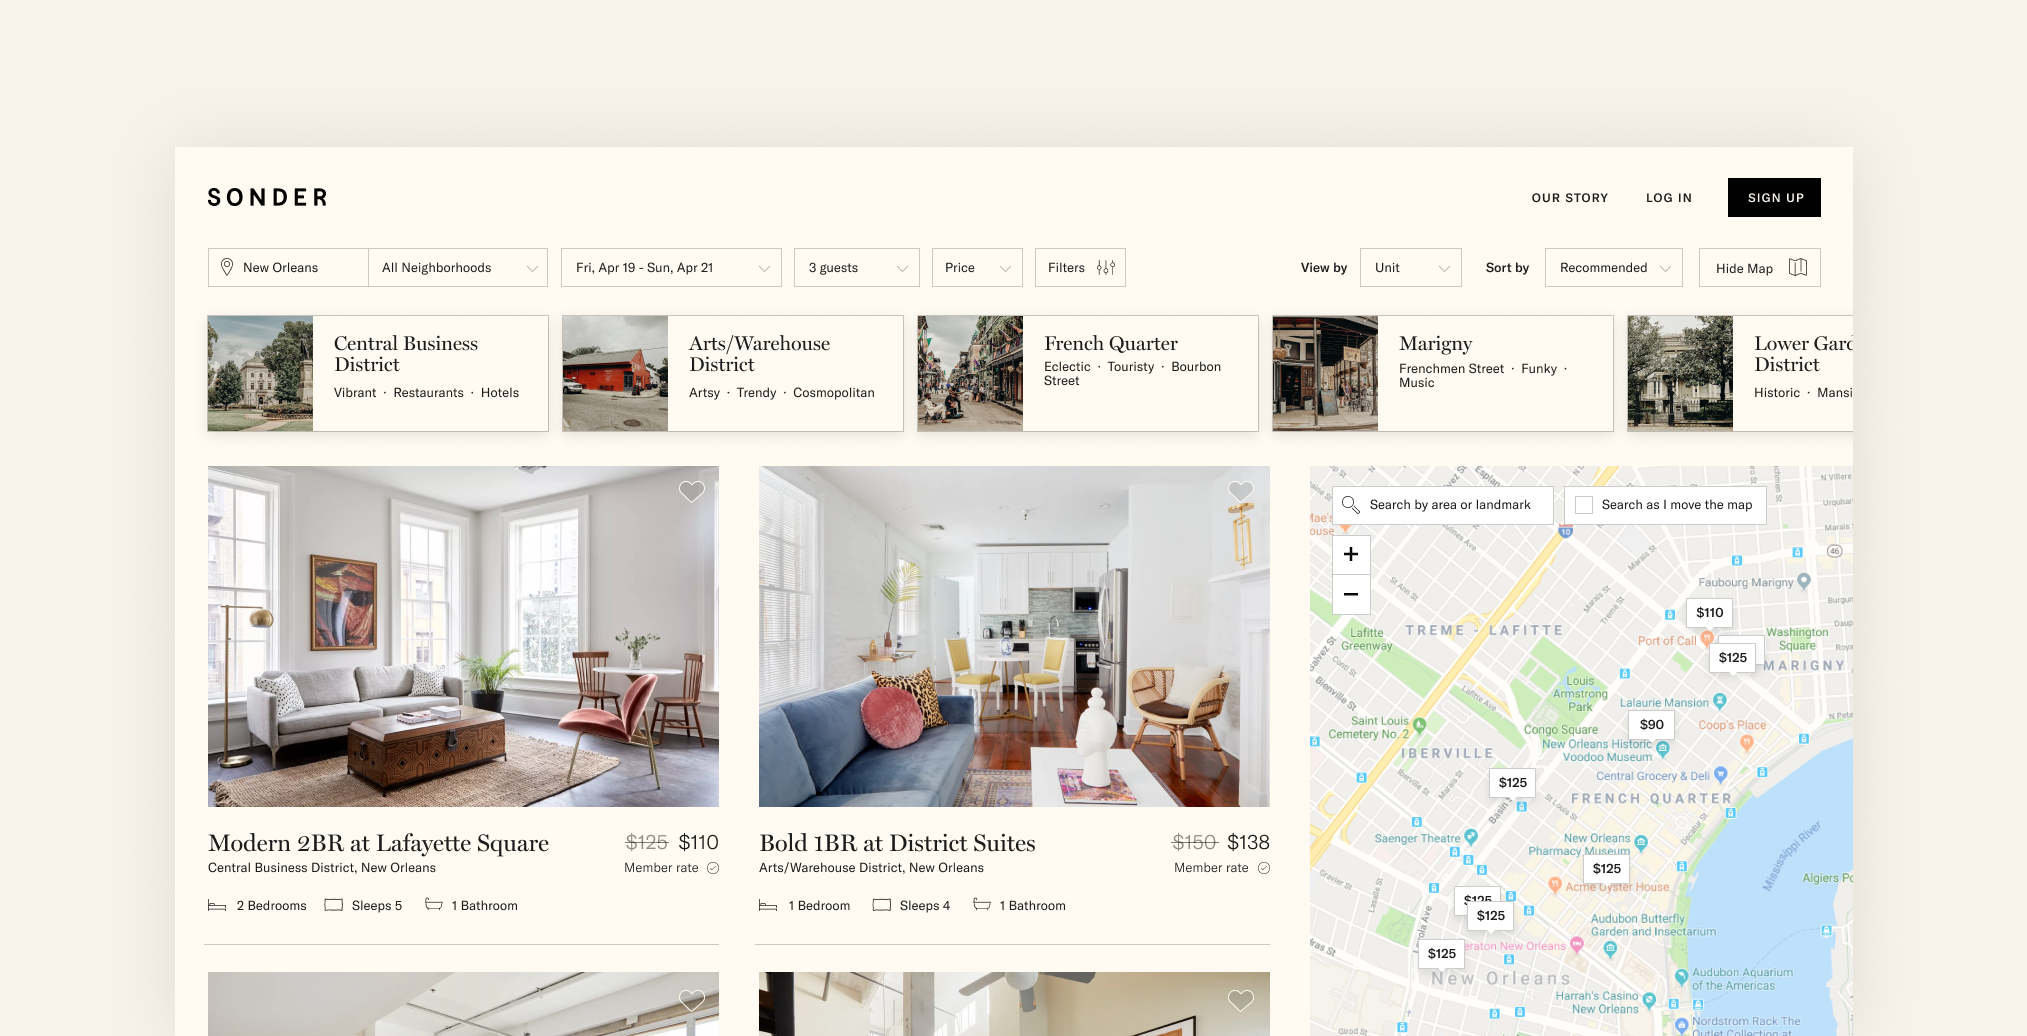Select the Marigny neighborhood card
Viewport: 2027px width, 1036px height.
pos(1443,374)
